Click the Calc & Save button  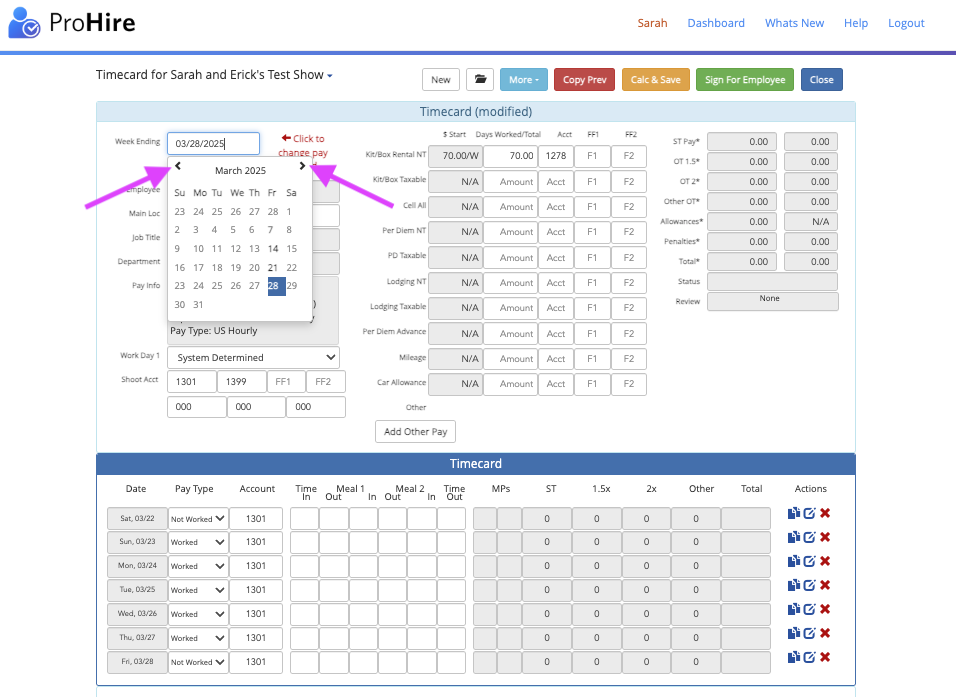coord(655,79)
